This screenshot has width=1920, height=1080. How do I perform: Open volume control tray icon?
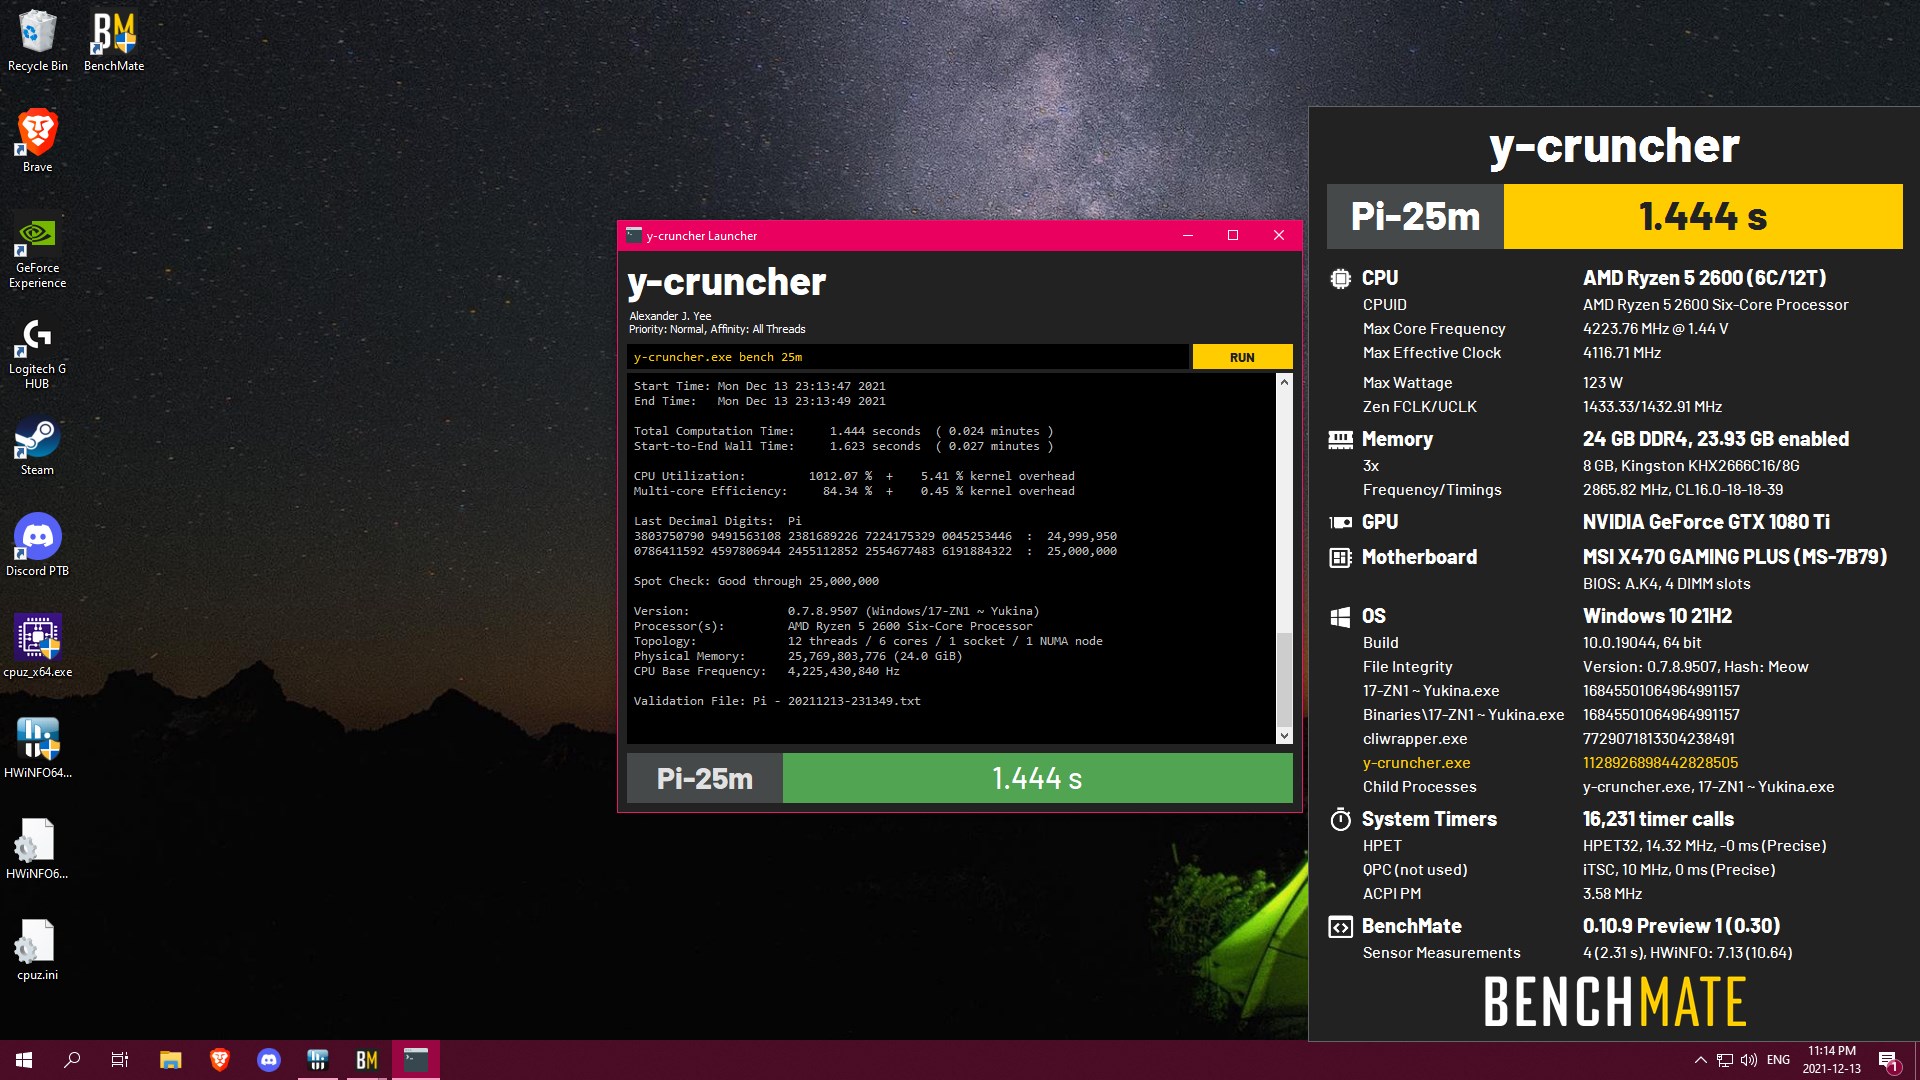(1749, 1060)
